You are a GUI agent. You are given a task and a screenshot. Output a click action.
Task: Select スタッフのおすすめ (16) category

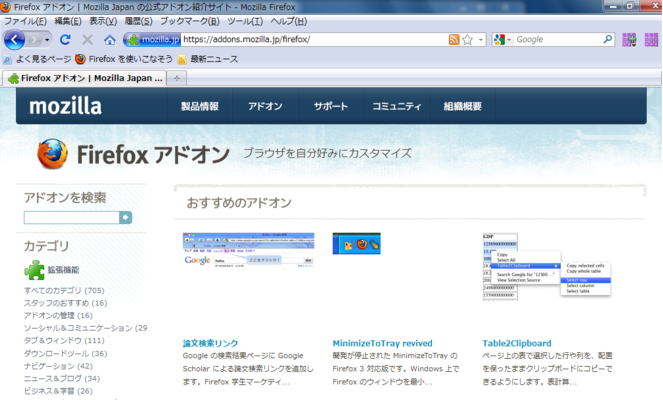pyautogui.click(x=66, y=303)
